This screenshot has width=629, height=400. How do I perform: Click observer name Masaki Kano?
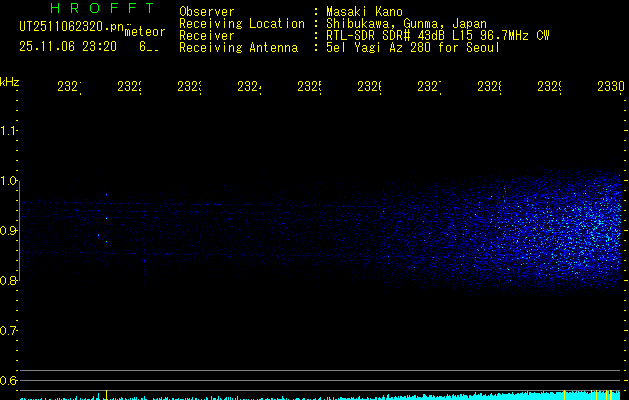[x=364, y=12]
